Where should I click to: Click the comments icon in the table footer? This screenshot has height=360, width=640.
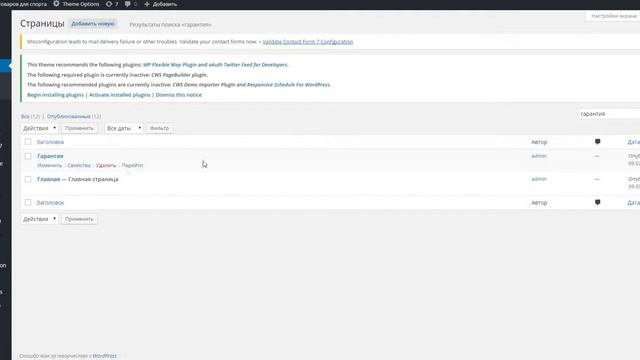[x=598, y=202]
